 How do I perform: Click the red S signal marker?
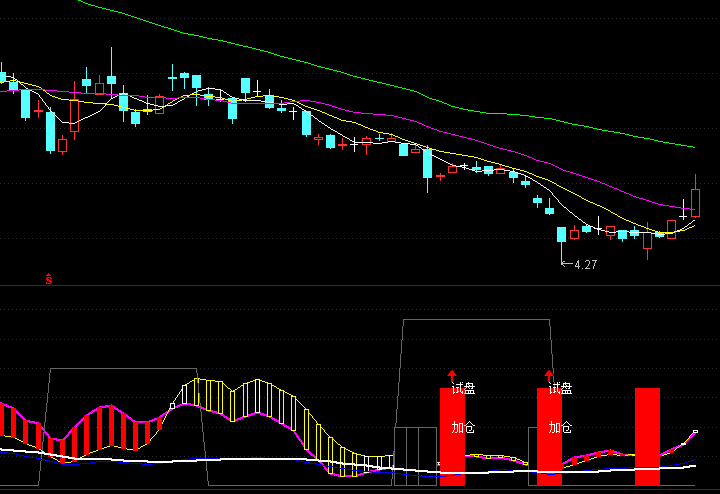(x=49, y=279)
